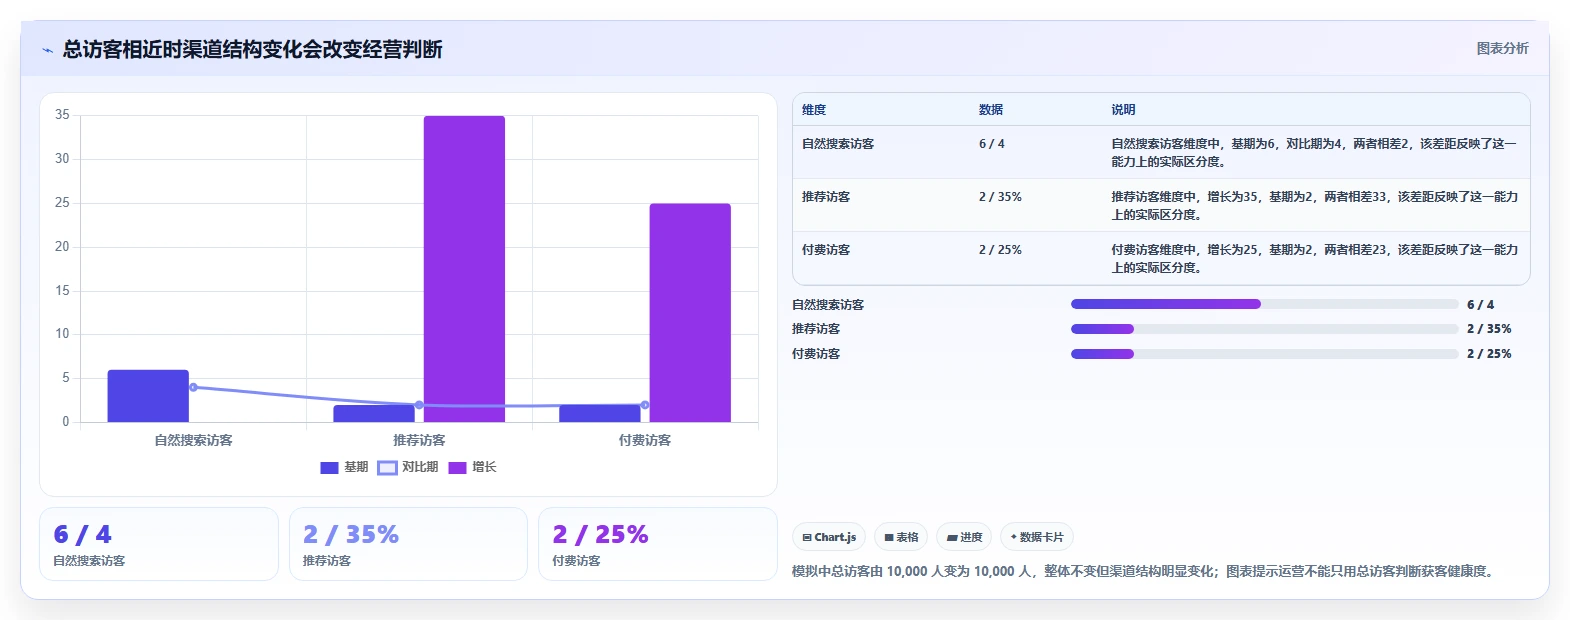Click the description starting '推荐访客维度中'

pos(1315,206)
